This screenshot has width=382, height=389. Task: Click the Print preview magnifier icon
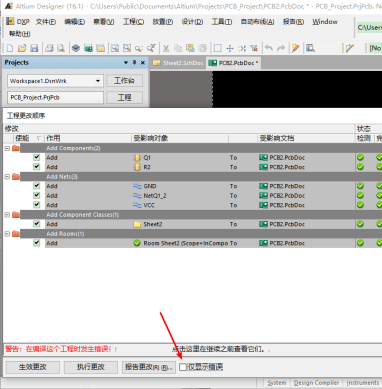coord(61,48)
